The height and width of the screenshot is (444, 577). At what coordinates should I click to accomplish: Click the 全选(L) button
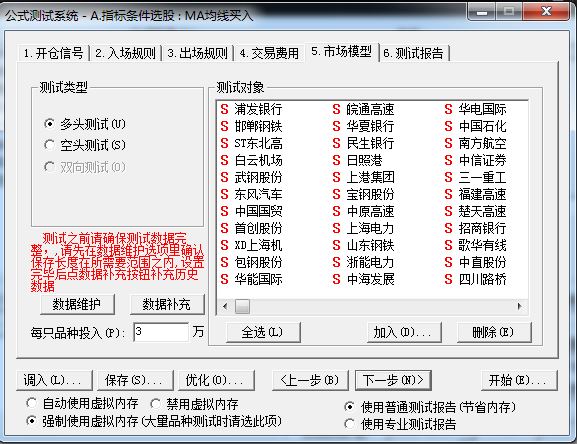coord(263,332)
